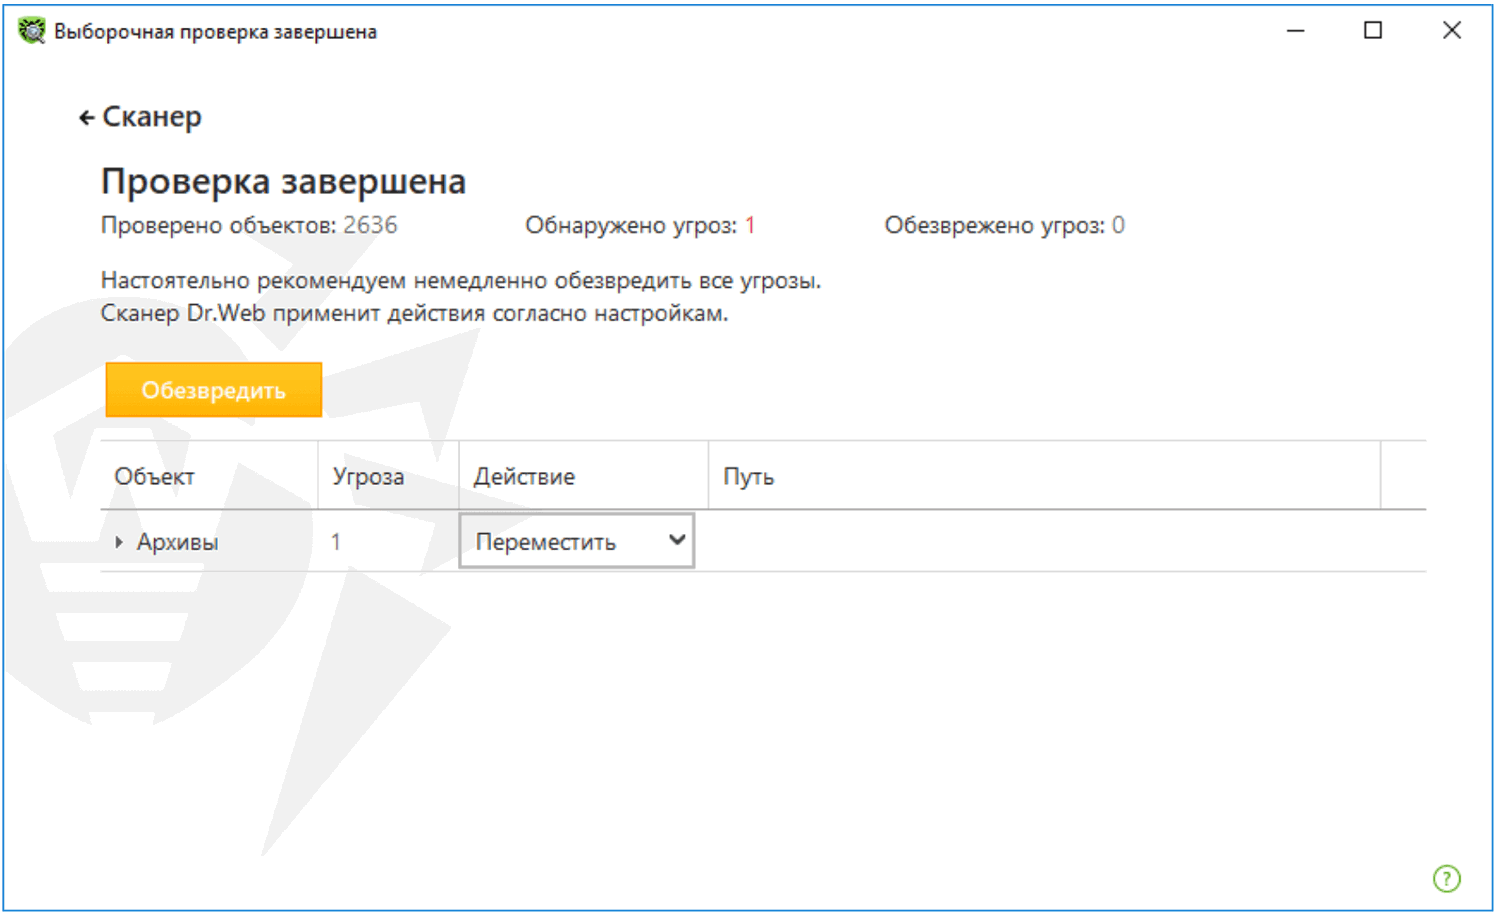Select the Архивы row label
1500x918 pixels.
click(x=177, y=542)
